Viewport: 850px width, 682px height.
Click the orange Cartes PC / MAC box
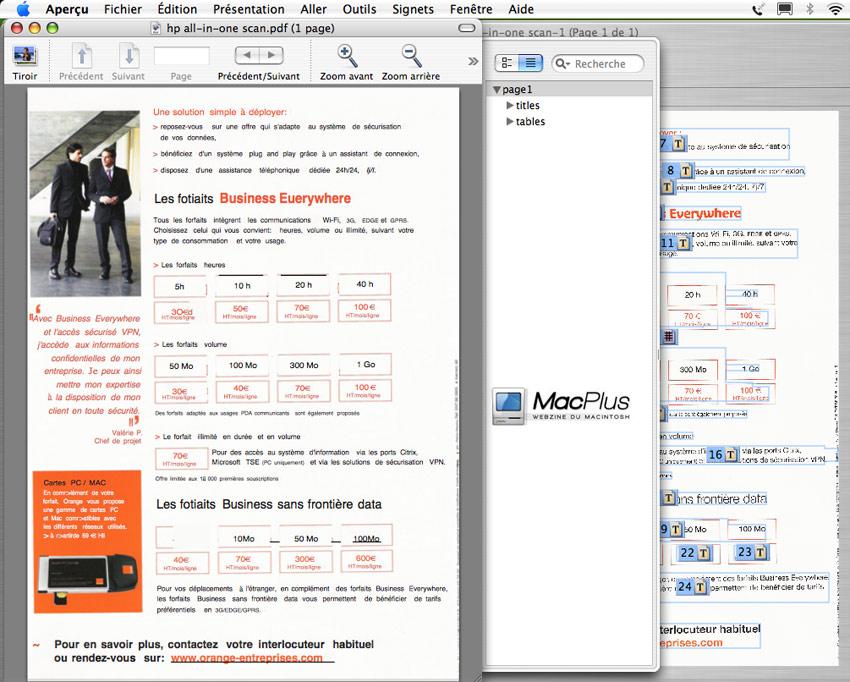click(88, 542)
